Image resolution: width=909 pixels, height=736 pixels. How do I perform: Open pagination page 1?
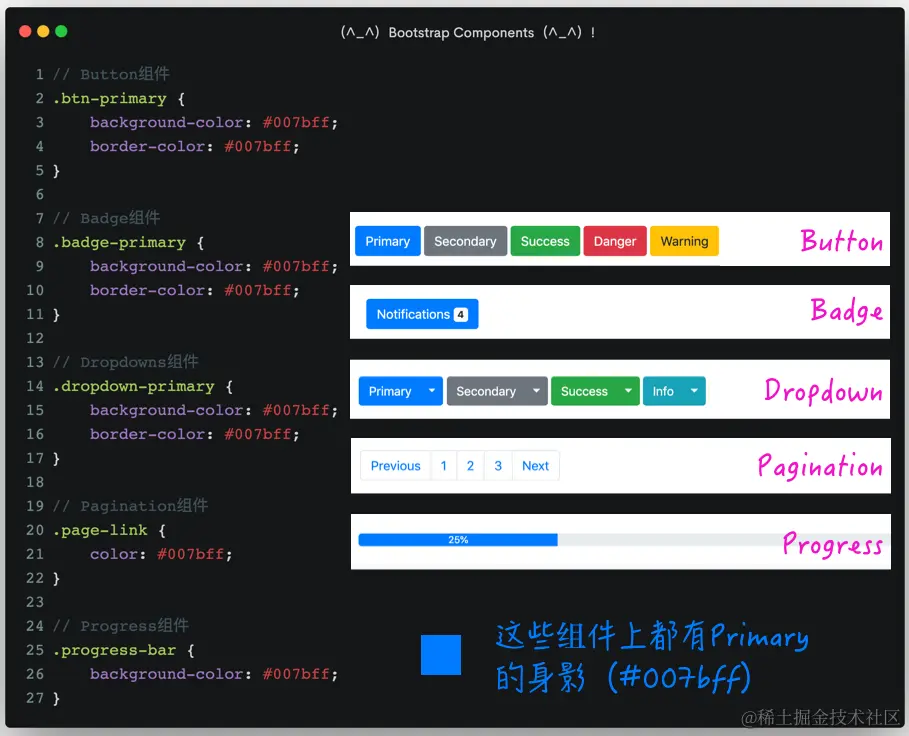444,465
